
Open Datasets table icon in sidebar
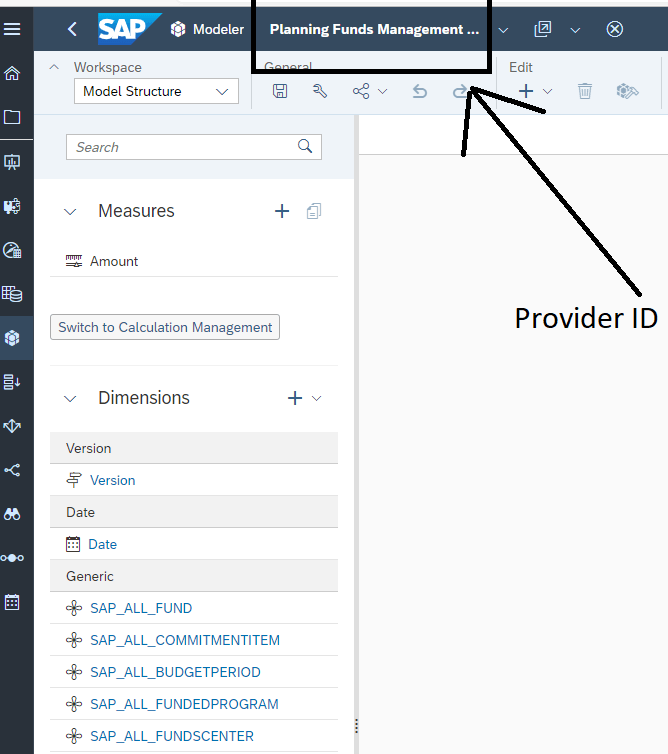coord(12,294)
